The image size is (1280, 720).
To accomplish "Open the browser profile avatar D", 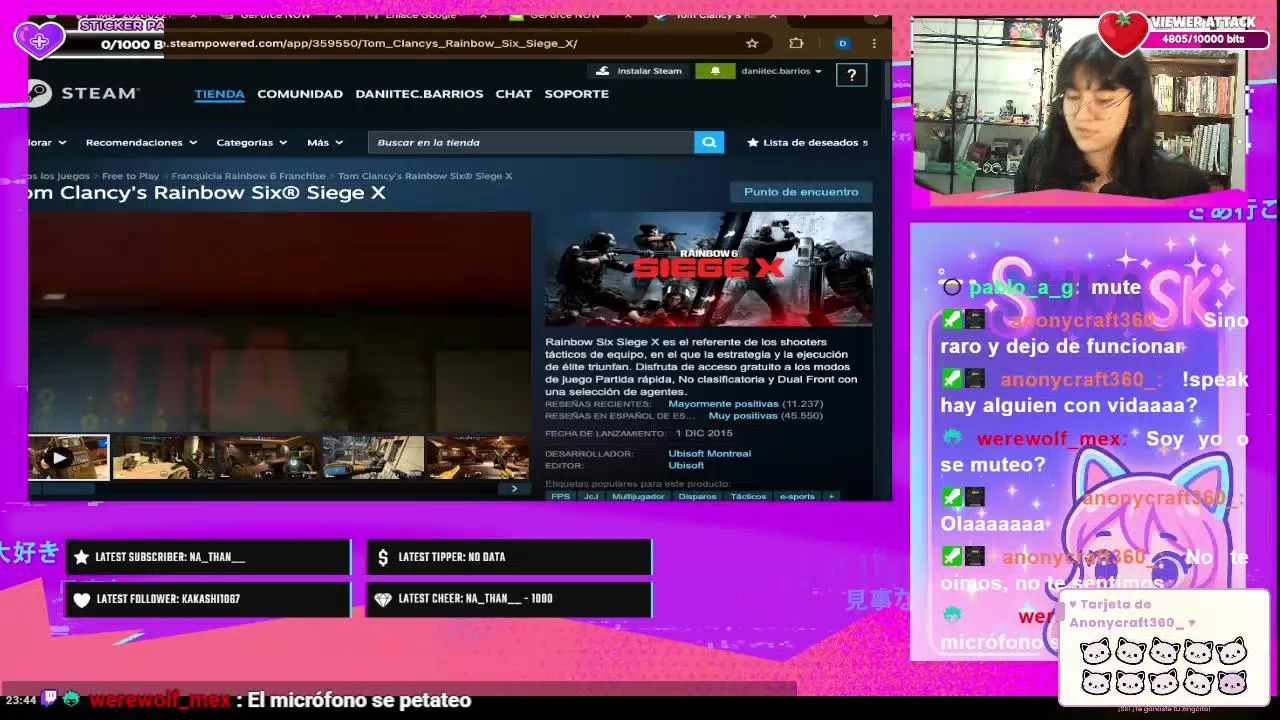I will [842, 43].
